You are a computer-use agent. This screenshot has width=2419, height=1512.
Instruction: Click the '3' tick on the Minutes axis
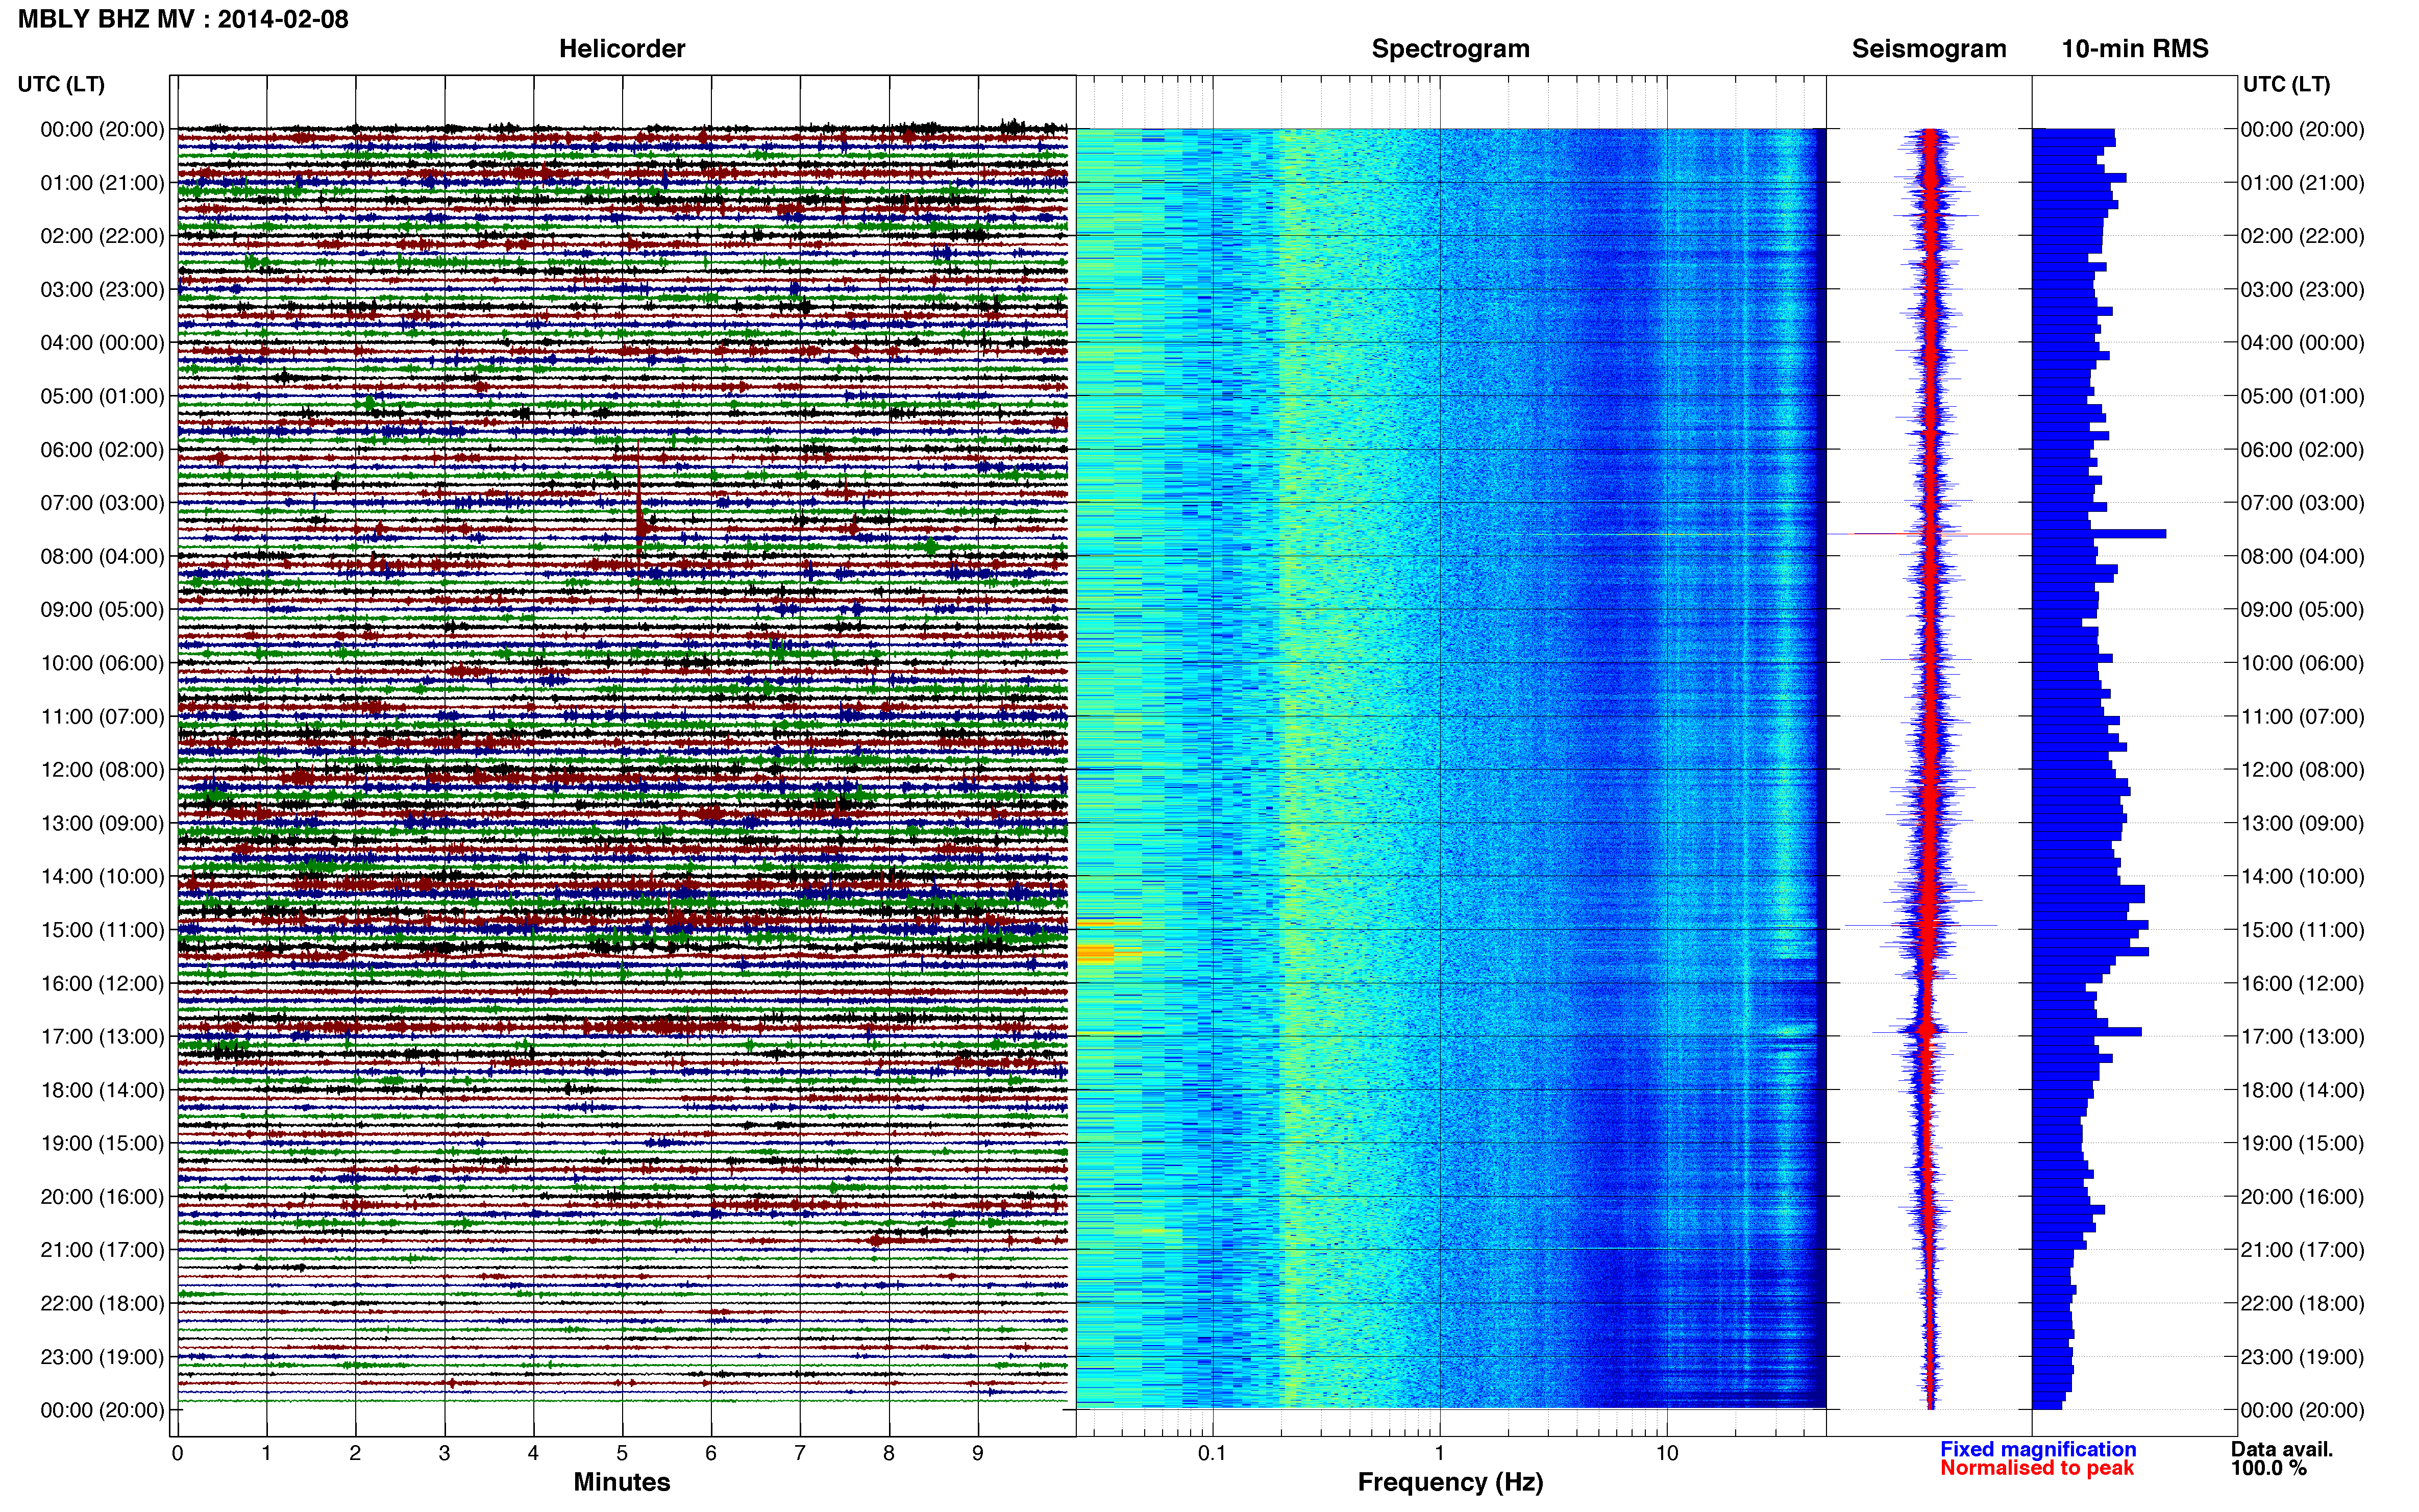click(444, 1453)
